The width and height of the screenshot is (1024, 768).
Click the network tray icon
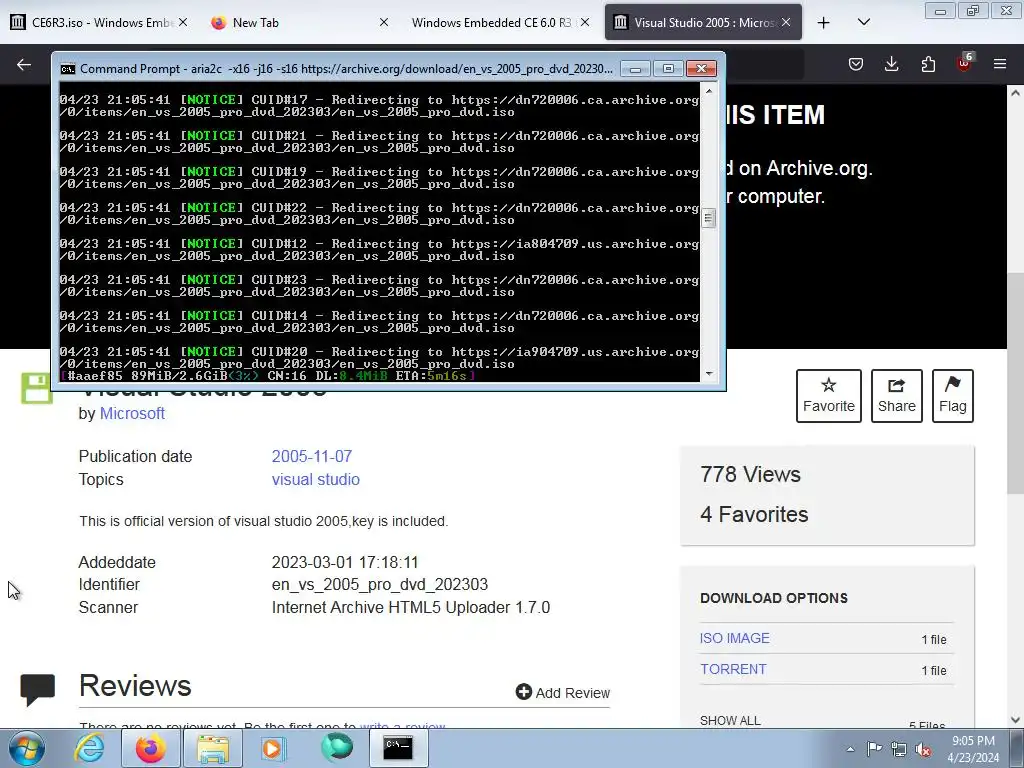pos(899,749)
